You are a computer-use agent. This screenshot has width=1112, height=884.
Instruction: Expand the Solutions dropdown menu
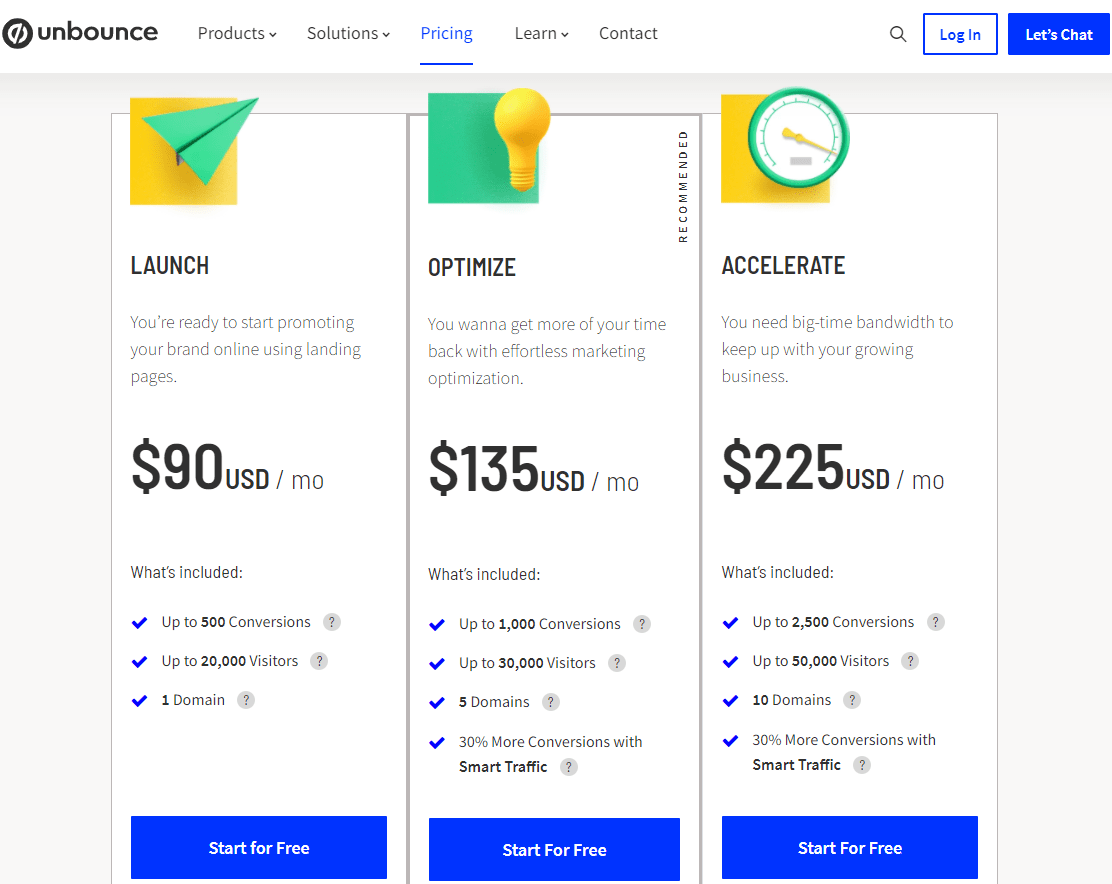click(348, 33)
